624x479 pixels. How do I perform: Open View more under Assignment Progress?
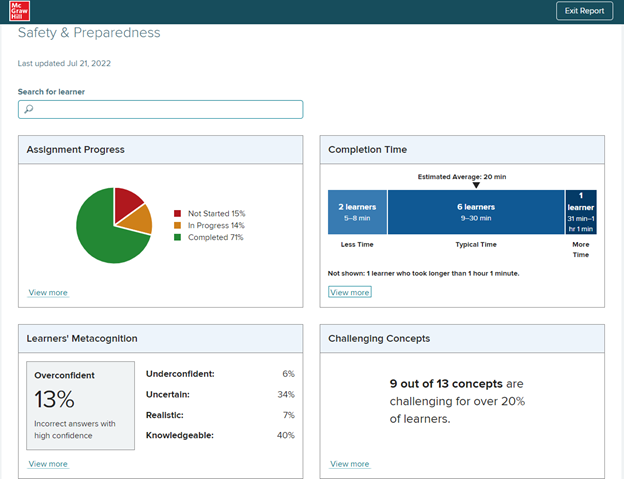point(48,292)
